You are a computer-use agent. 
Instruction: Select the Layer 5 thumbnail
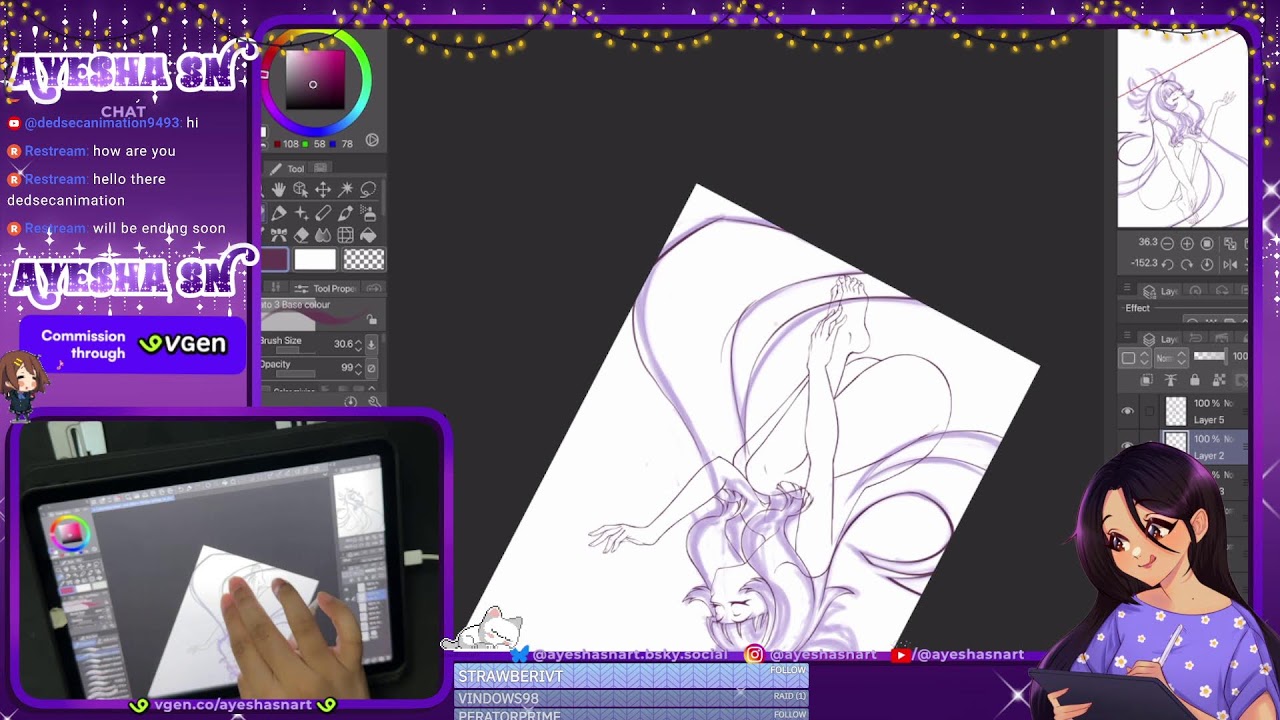click(1176, 411)
